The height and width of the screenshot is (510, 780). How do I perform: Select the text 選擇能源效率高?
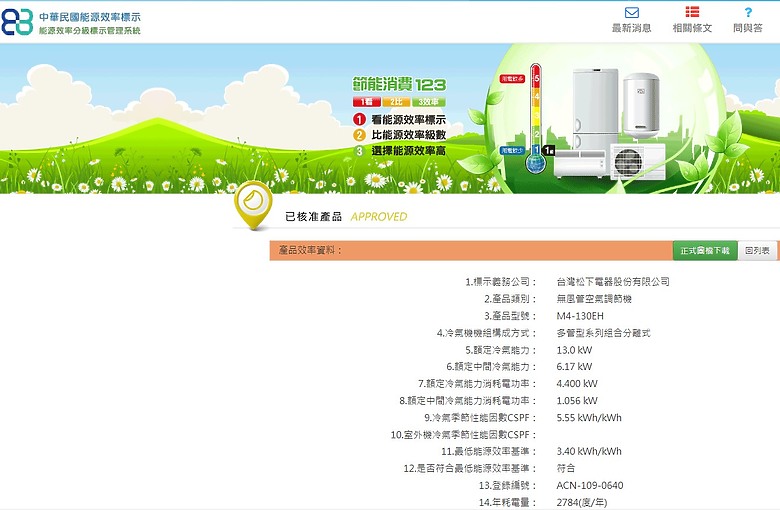tap(408, 151)
